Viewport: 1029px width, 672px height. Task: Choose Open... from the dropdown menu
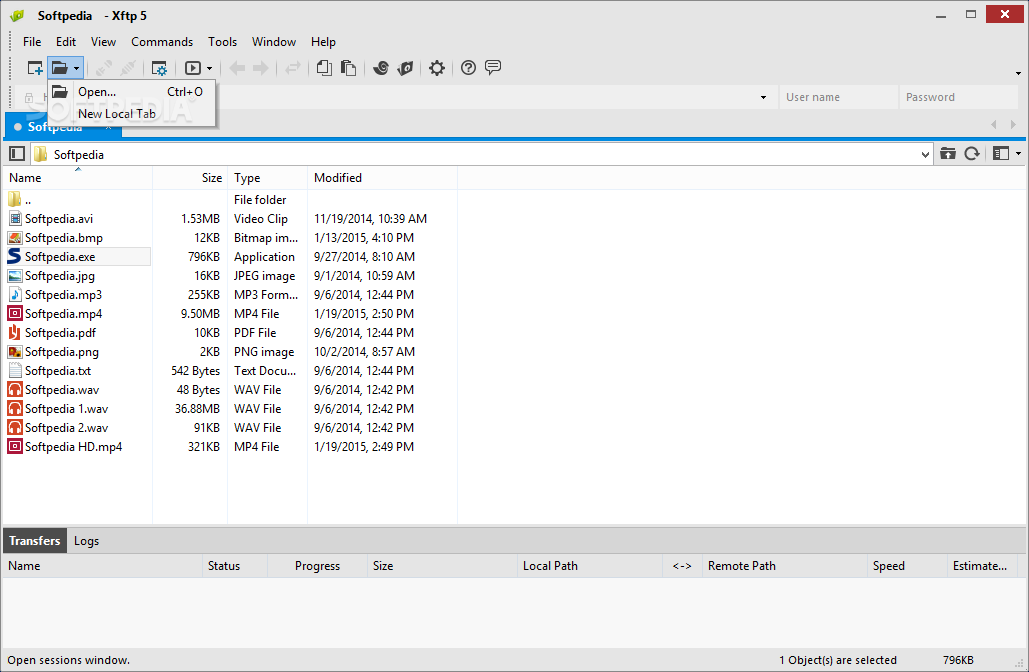click(x=132, y=92)
